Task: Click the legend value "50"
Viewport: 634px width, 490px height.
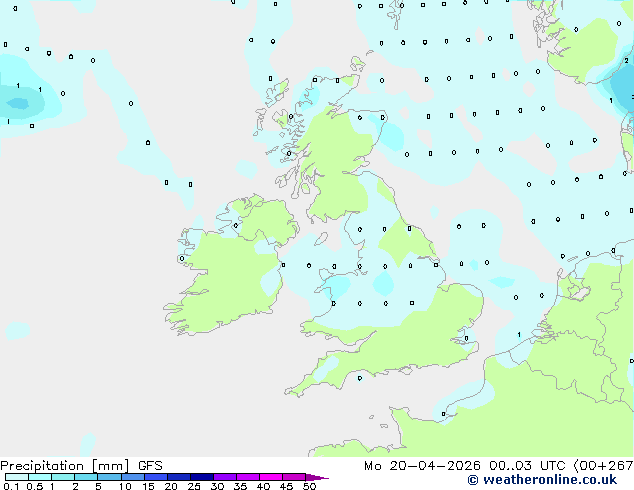Action: pos(309,486)
